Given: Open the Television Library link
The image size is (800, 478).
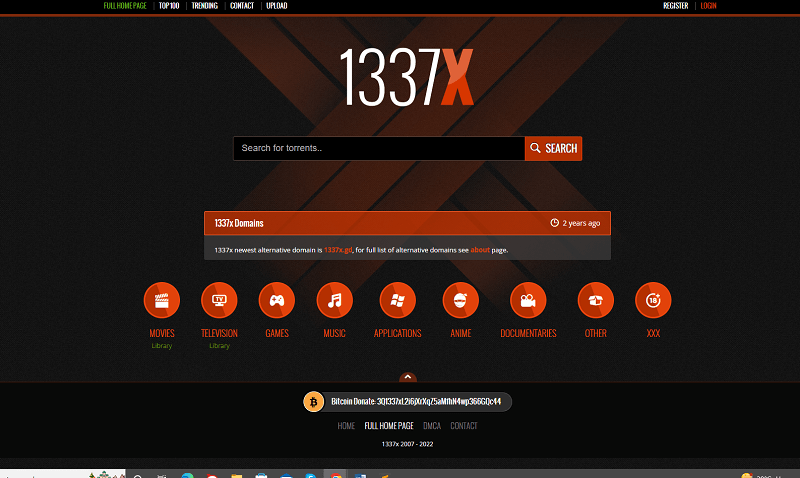Looking at the screenshot, I should click(219, 346).
